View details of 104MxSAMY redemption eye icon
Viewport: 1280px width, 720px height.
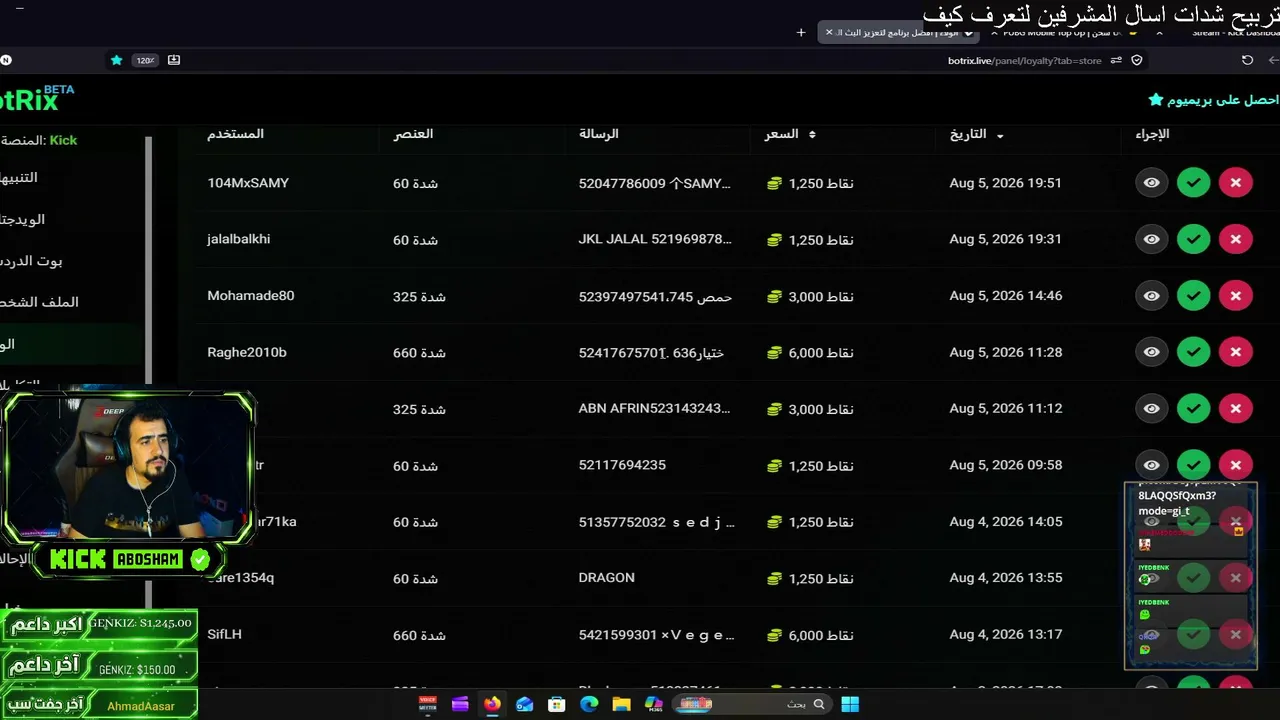click(x=1152, y=183)
